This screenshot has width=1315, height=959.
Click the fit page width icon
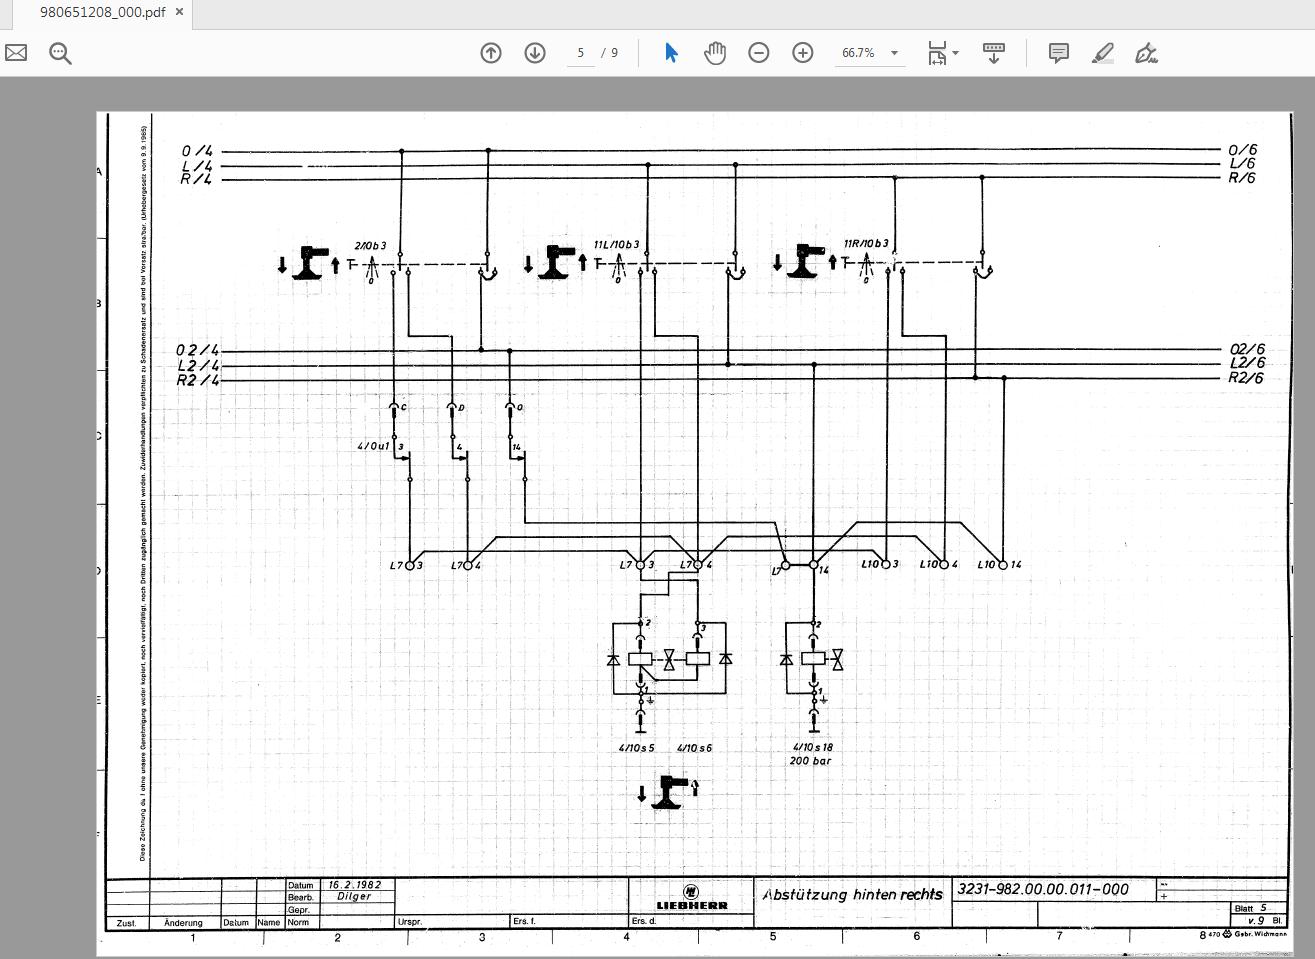pyautogui.click(x=937, y=53)
